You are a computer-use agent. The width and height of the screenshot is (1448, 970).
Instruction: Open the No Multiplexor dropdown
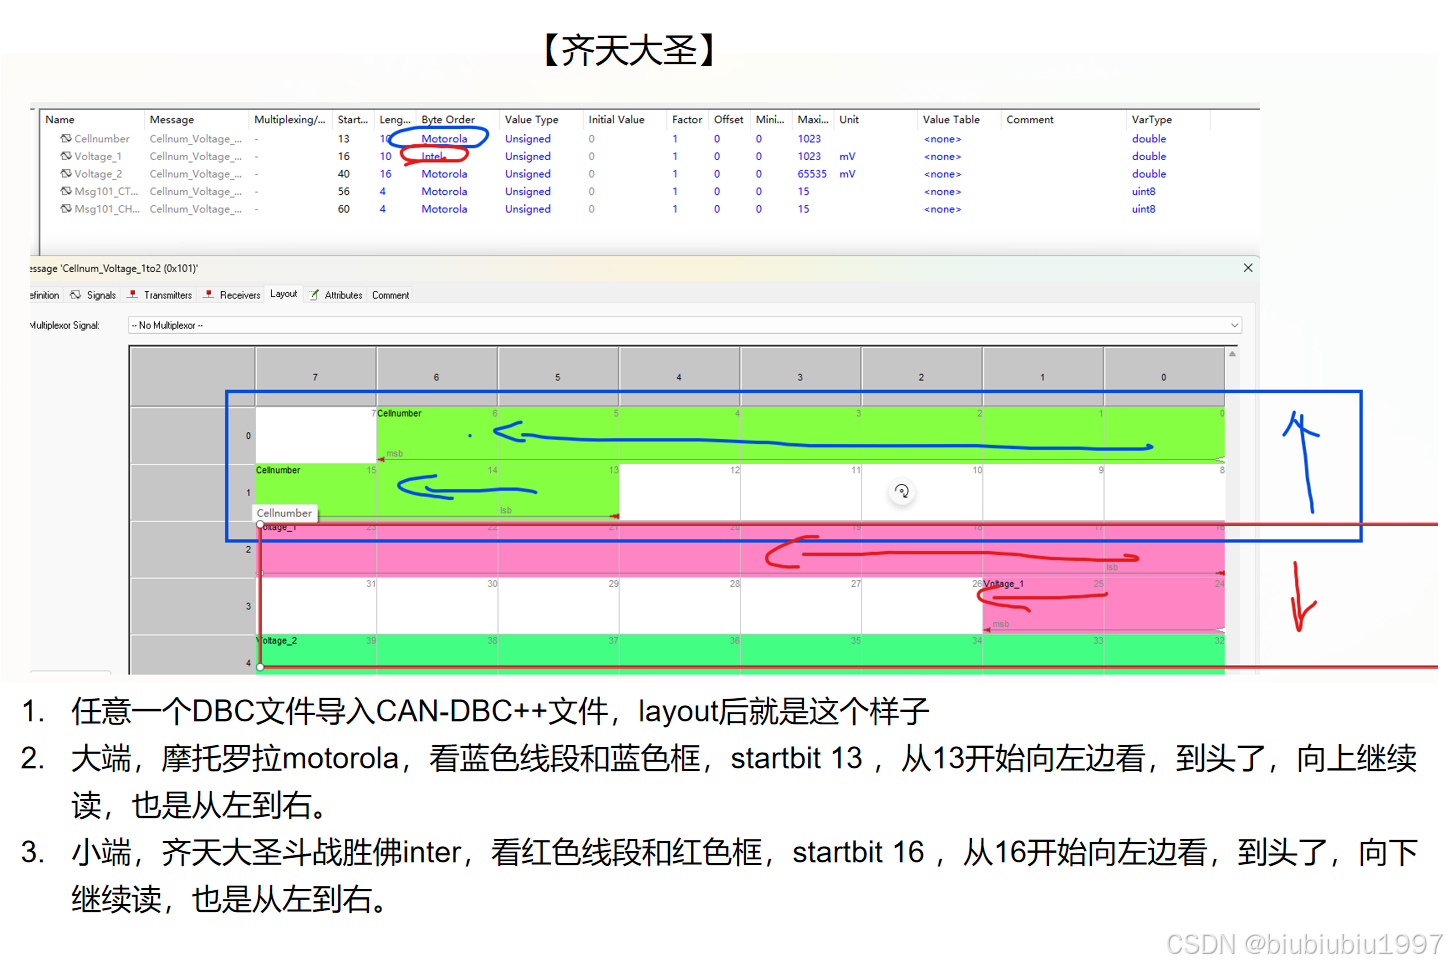tap(1234, 324)
